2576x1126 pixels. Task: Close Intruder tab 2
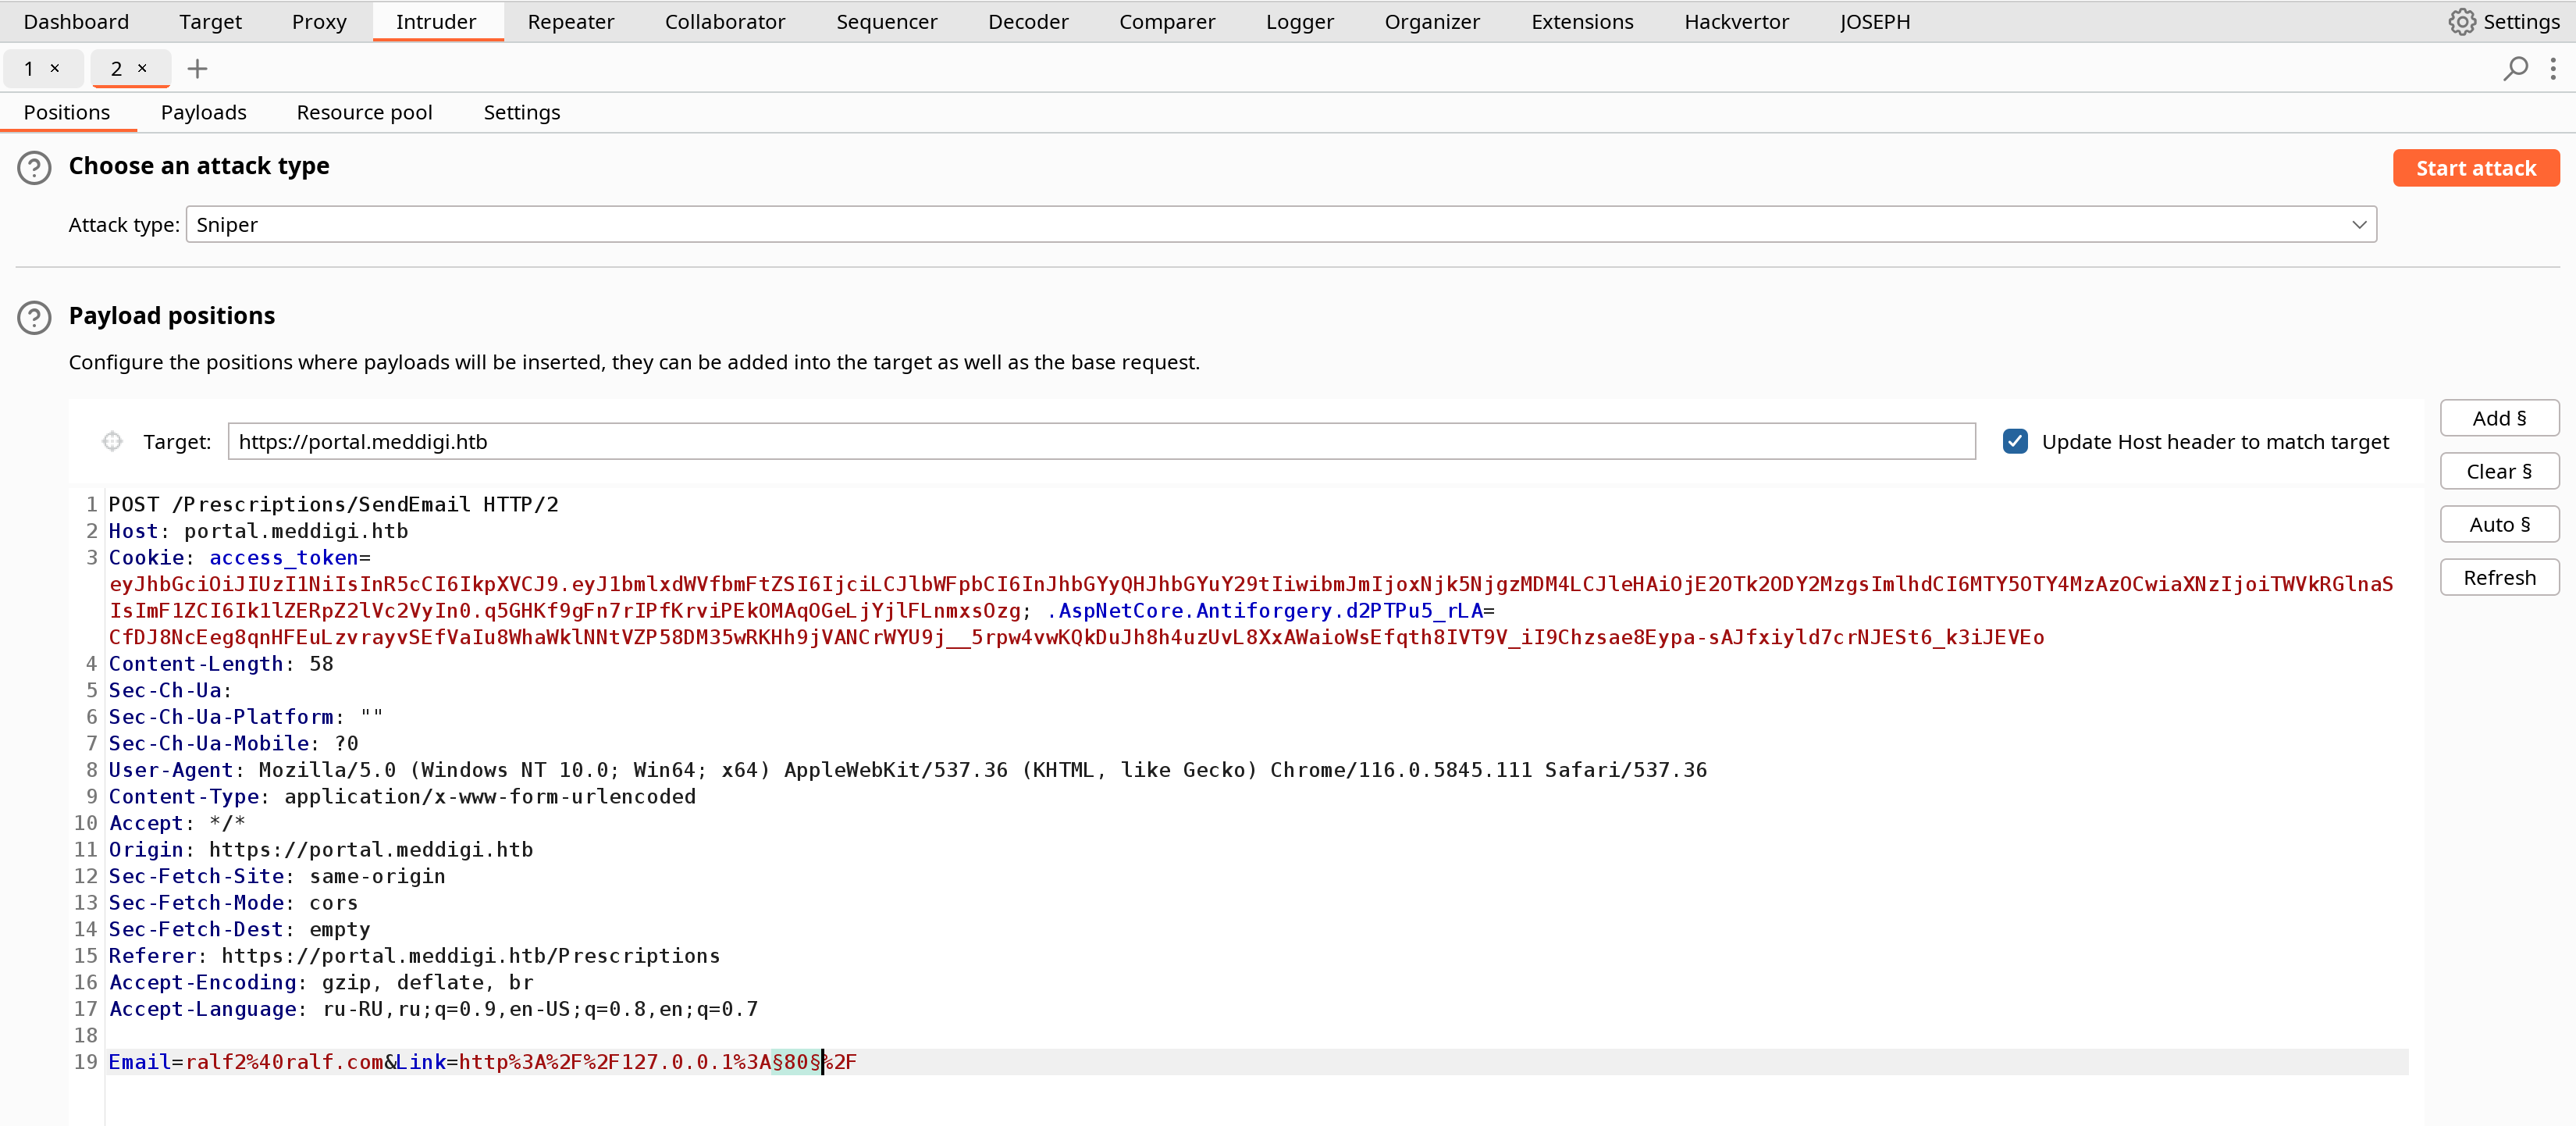[142, 68]
